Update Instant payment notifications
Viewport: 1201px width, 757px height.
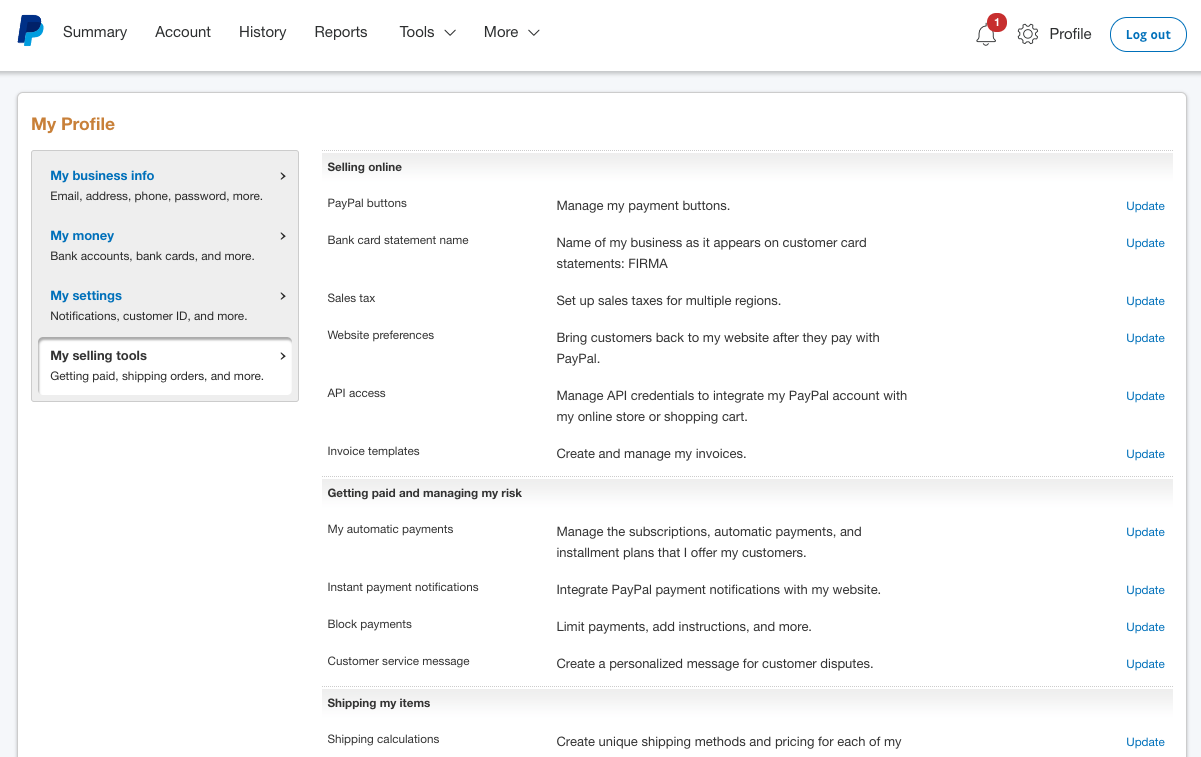click(x=1145, y=590)
